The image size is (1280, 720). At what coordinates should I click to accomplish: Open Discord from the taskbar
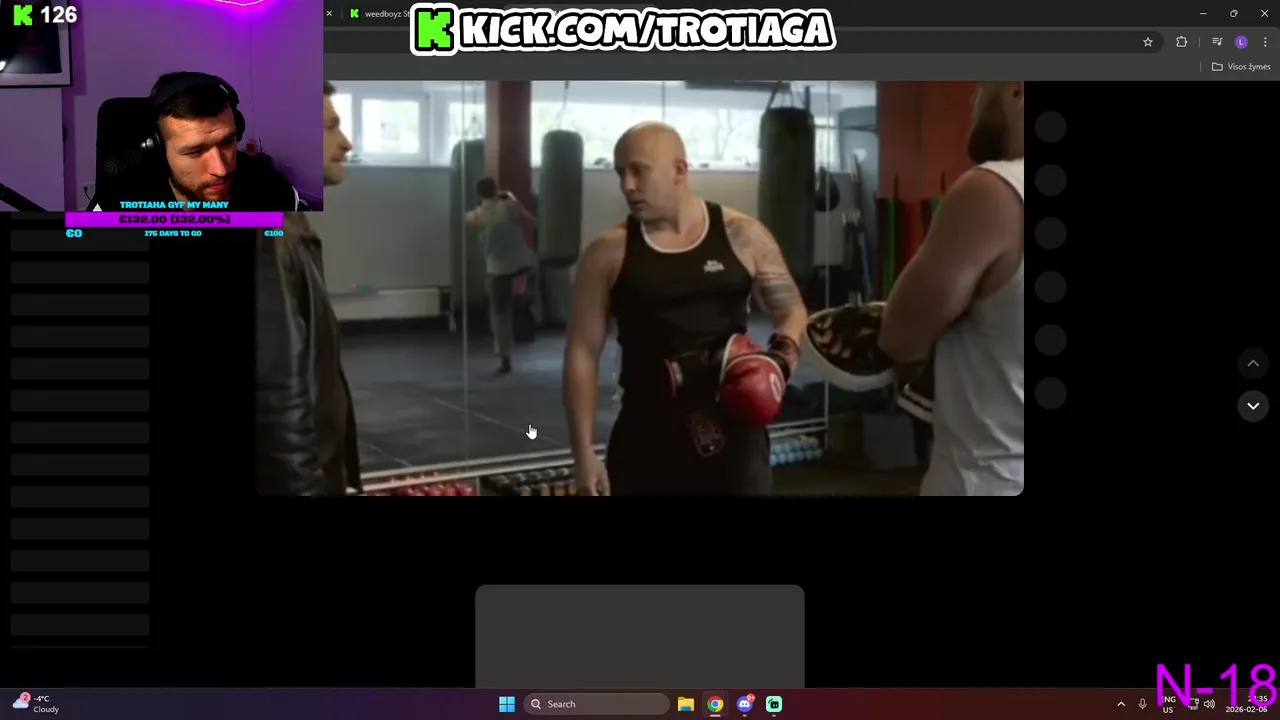pos(744,704)
